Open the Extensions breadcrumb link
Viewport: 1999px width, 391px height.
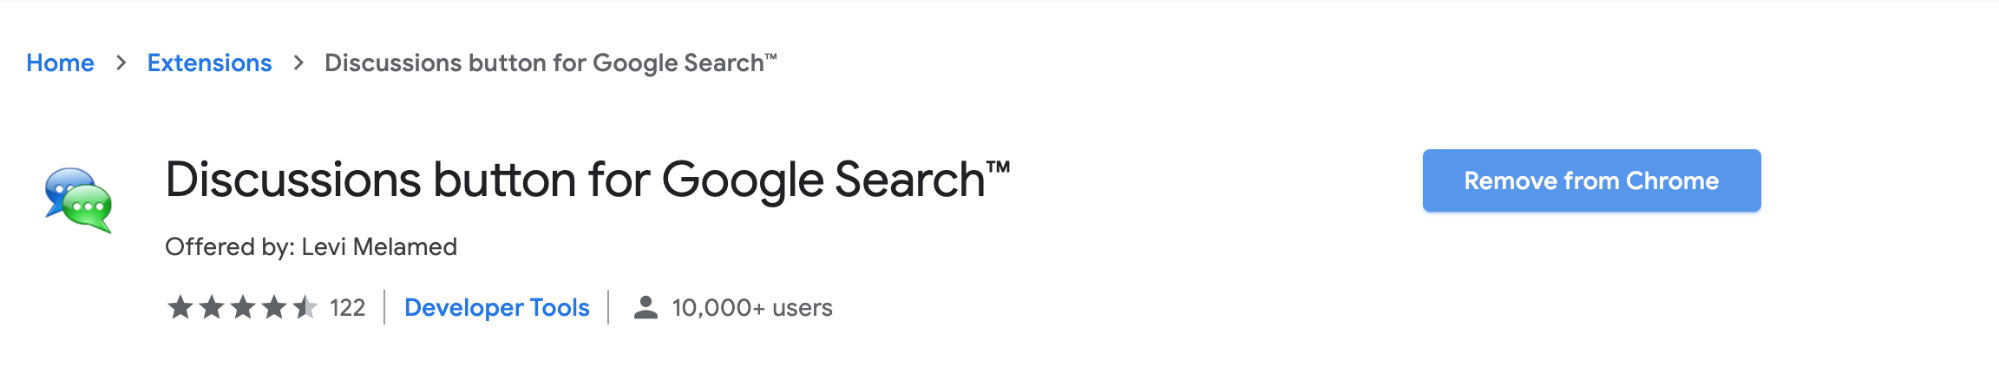tap(209, 63)
